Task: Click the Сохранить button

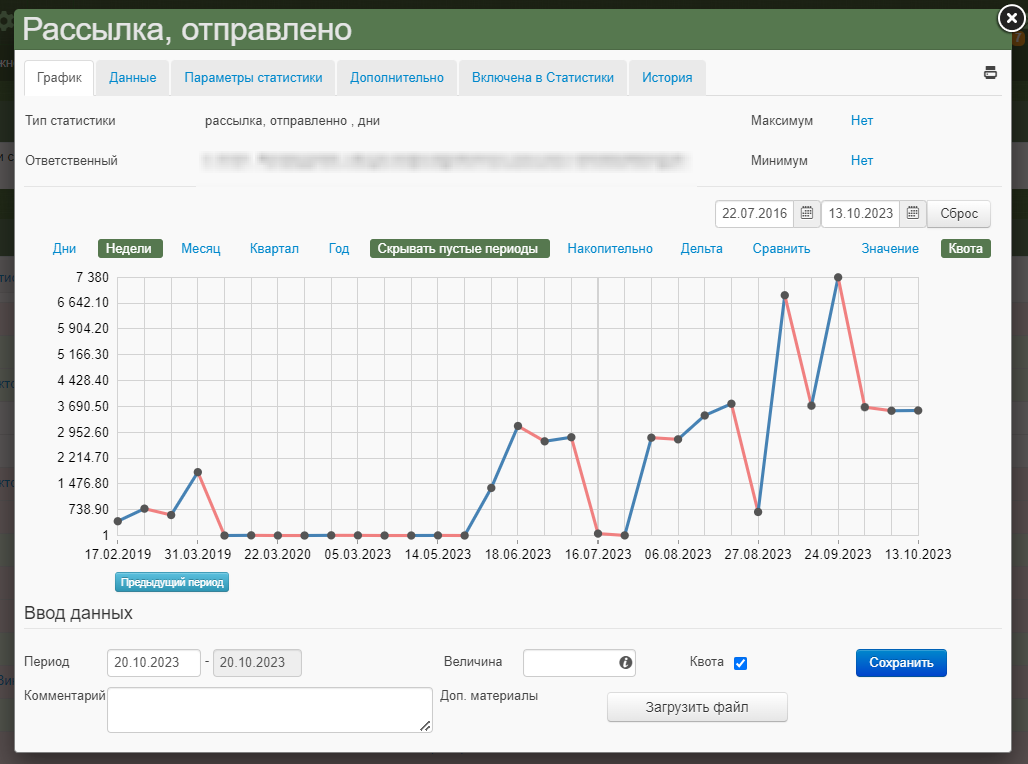Action: tap(901, 662)
